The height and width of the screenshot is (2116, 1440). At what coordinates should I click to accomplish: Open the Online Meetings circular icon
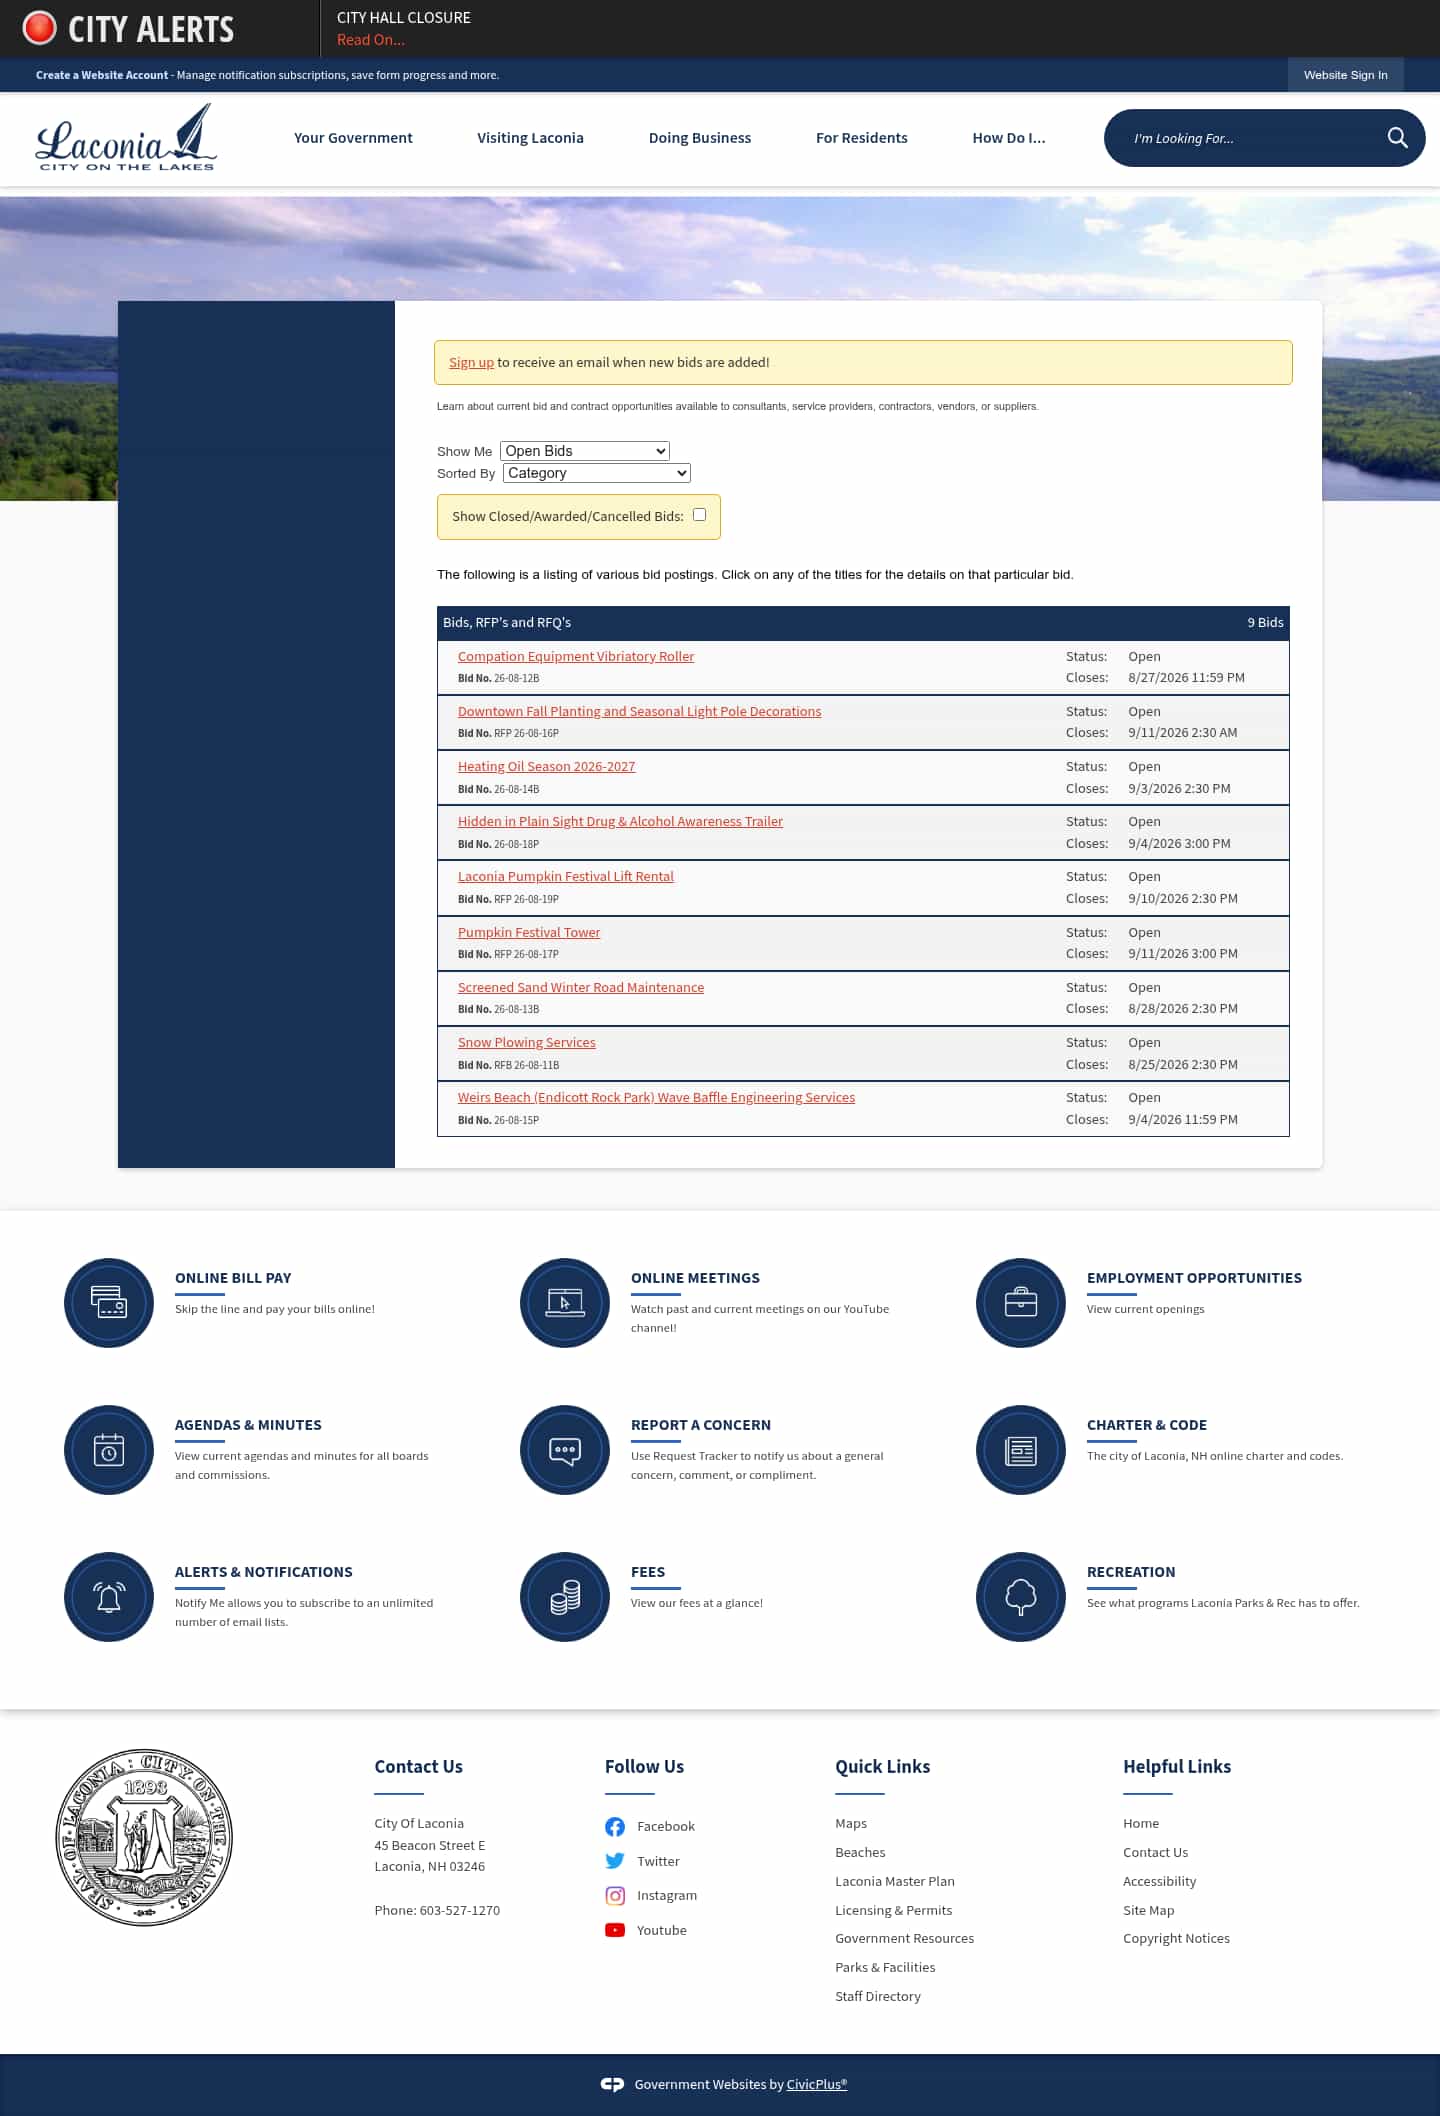[x=565, y=1303]
